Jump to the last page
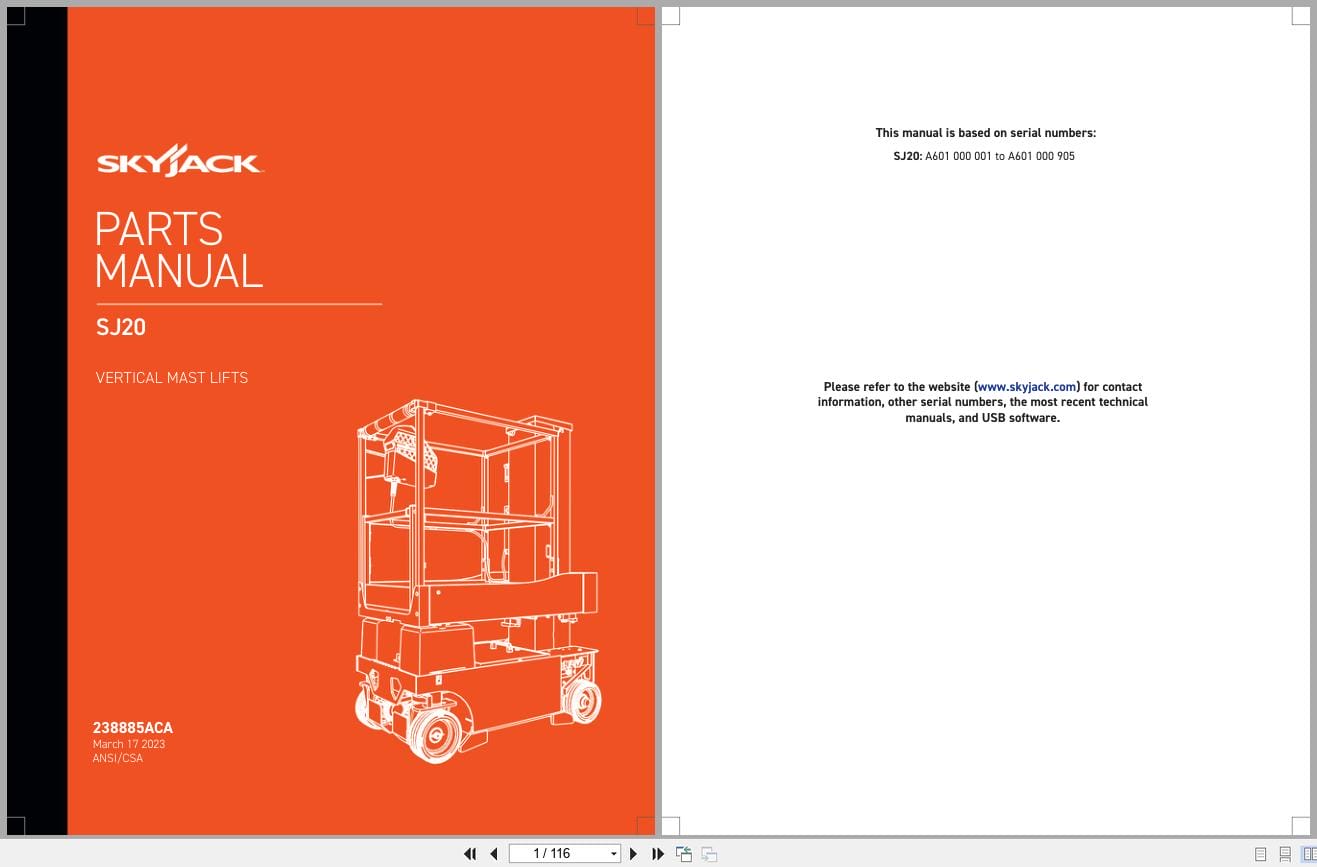This screenshot has width=1317, height=867. pyautogui.click(x=657, y=854)
